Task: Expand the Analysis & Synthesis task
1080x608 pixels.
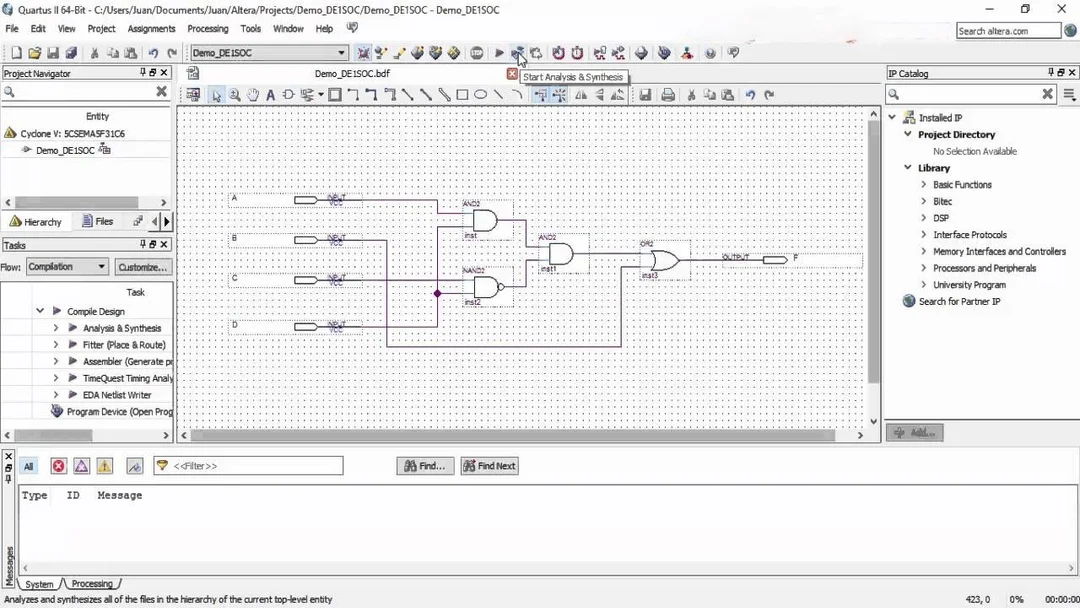Action: pyautogui.click(x=56, y=328)
